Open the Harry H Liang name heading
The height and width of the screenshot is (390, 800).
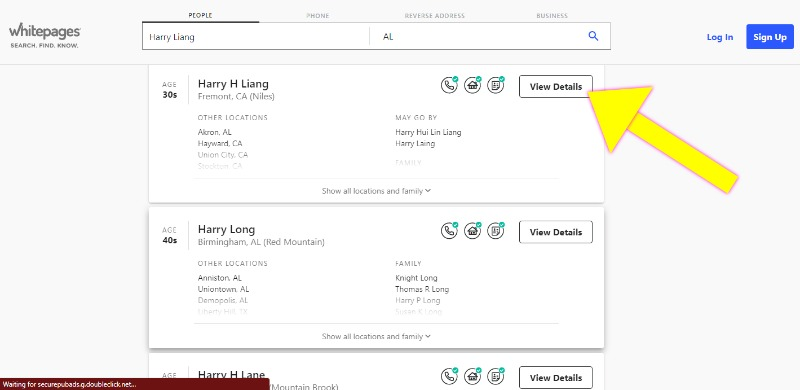pyautogui.click(x=233, y=84)
